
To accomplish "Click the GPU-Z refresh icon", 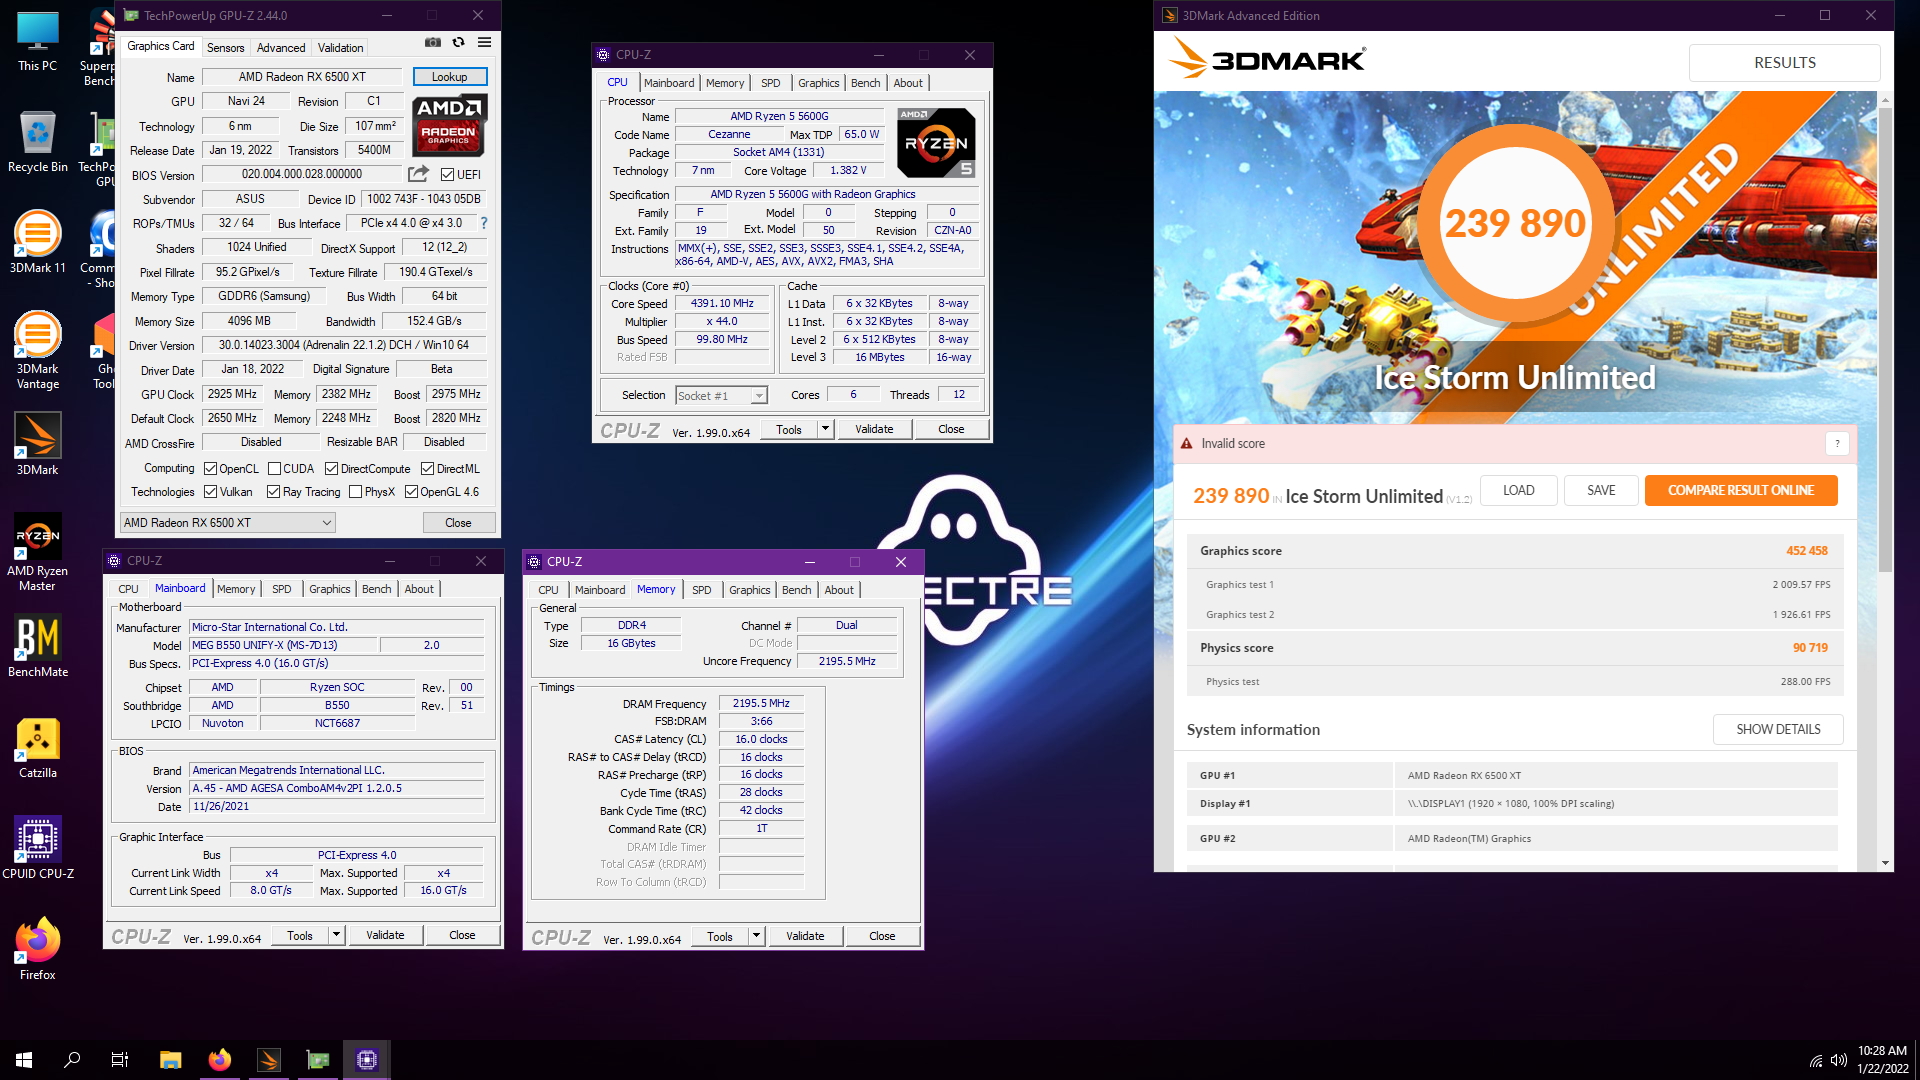I will coord(458,43).
